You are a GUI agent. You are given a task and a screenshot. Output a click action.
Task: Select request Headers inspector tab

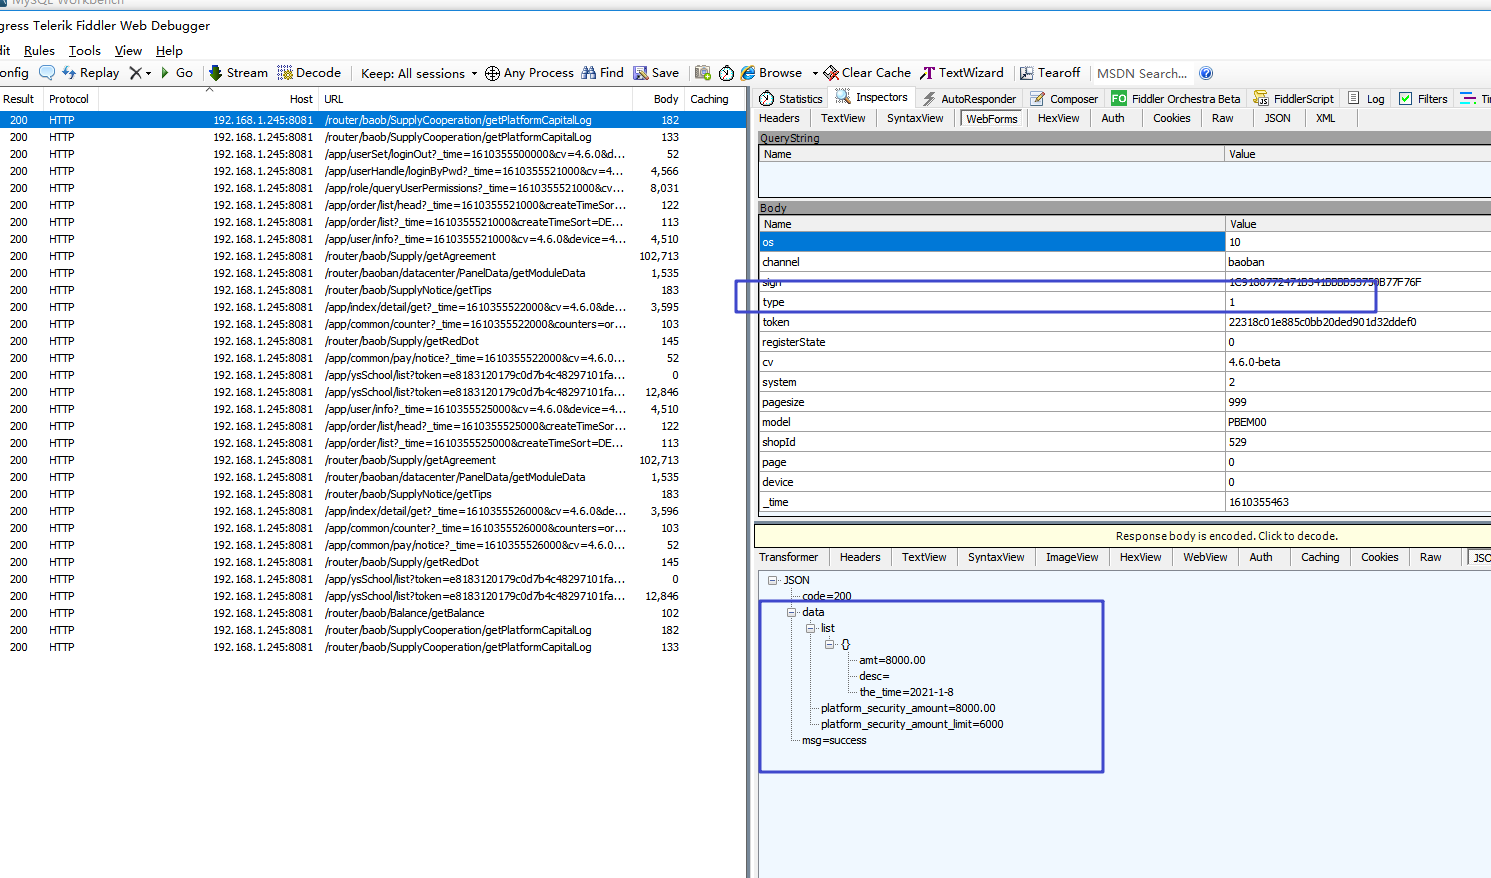point(780,118)
